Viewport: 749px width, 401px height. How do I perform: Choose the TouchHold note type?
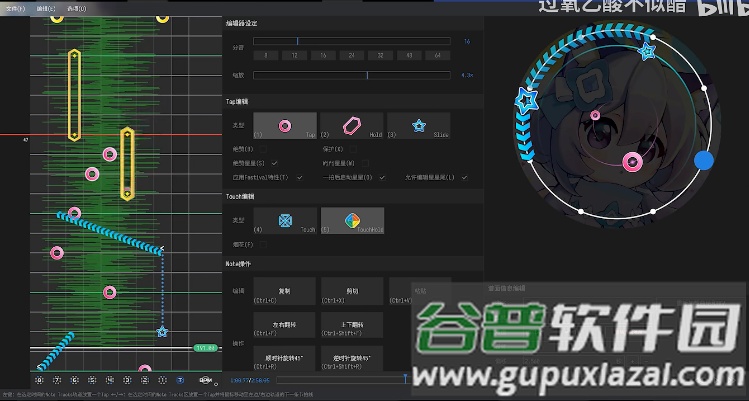(352, 222)
